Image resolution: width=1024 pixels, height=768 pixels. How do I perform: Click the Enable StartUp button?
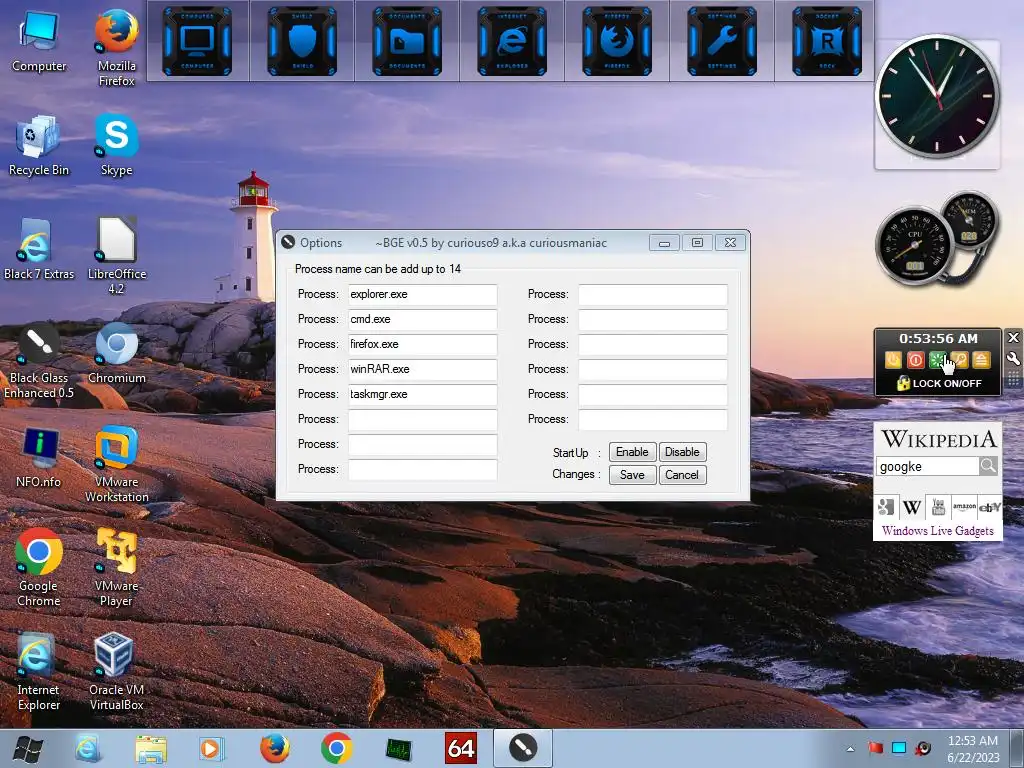[x=632, y=452]
